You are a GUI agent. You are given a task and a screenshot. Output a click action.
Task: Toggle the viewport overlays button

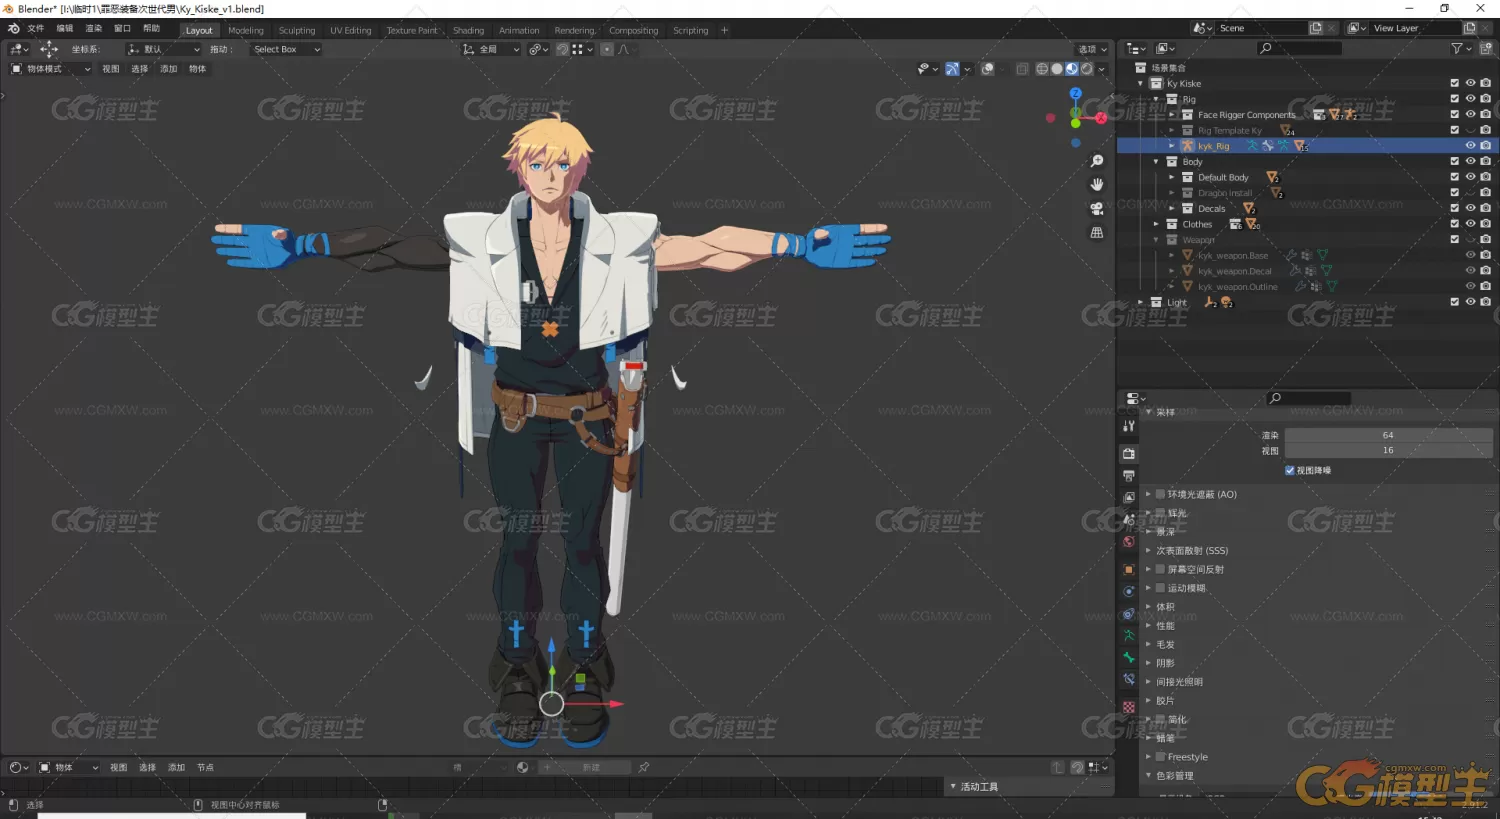point(988,69)
